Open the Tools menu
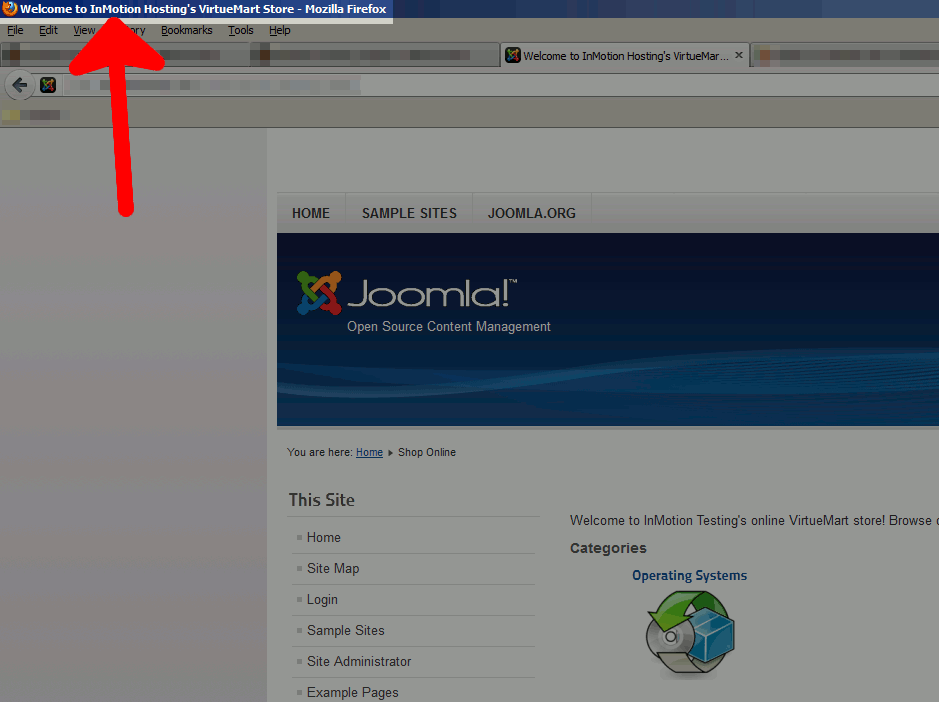The width and height of the screenshot is (939, 702). [241, 30]
